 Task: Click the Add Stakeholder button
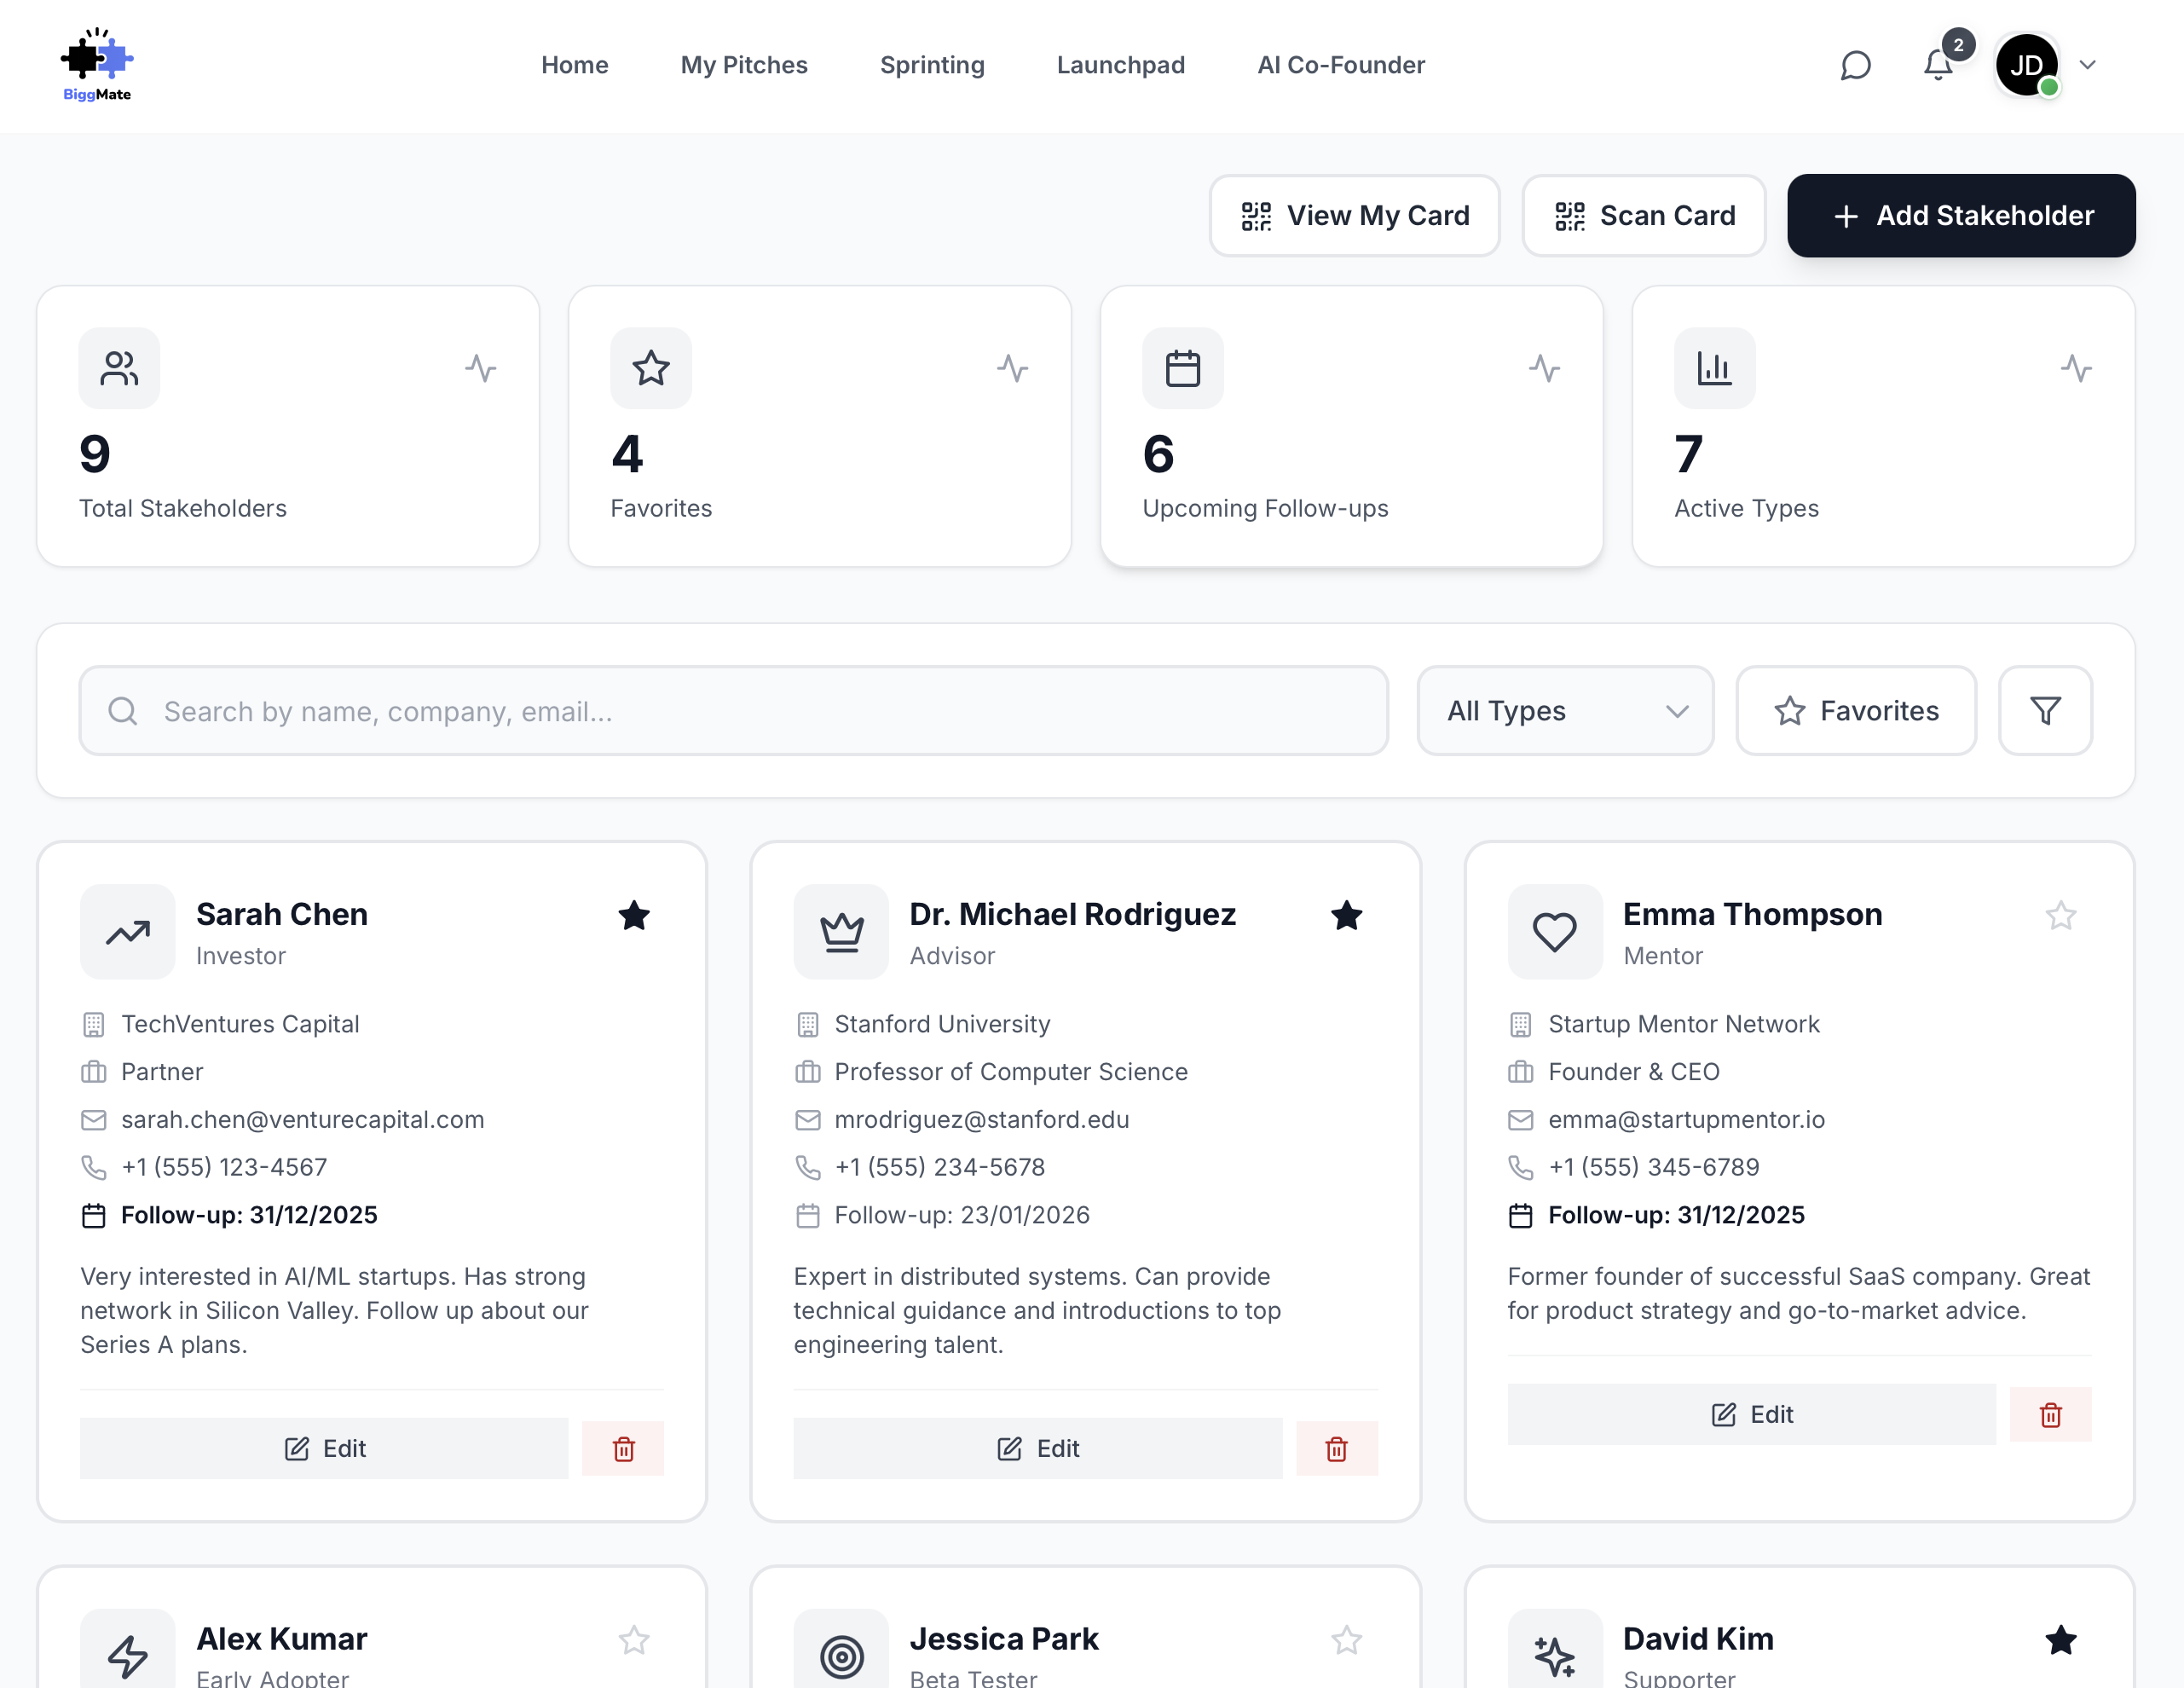tap(1961, 216)
